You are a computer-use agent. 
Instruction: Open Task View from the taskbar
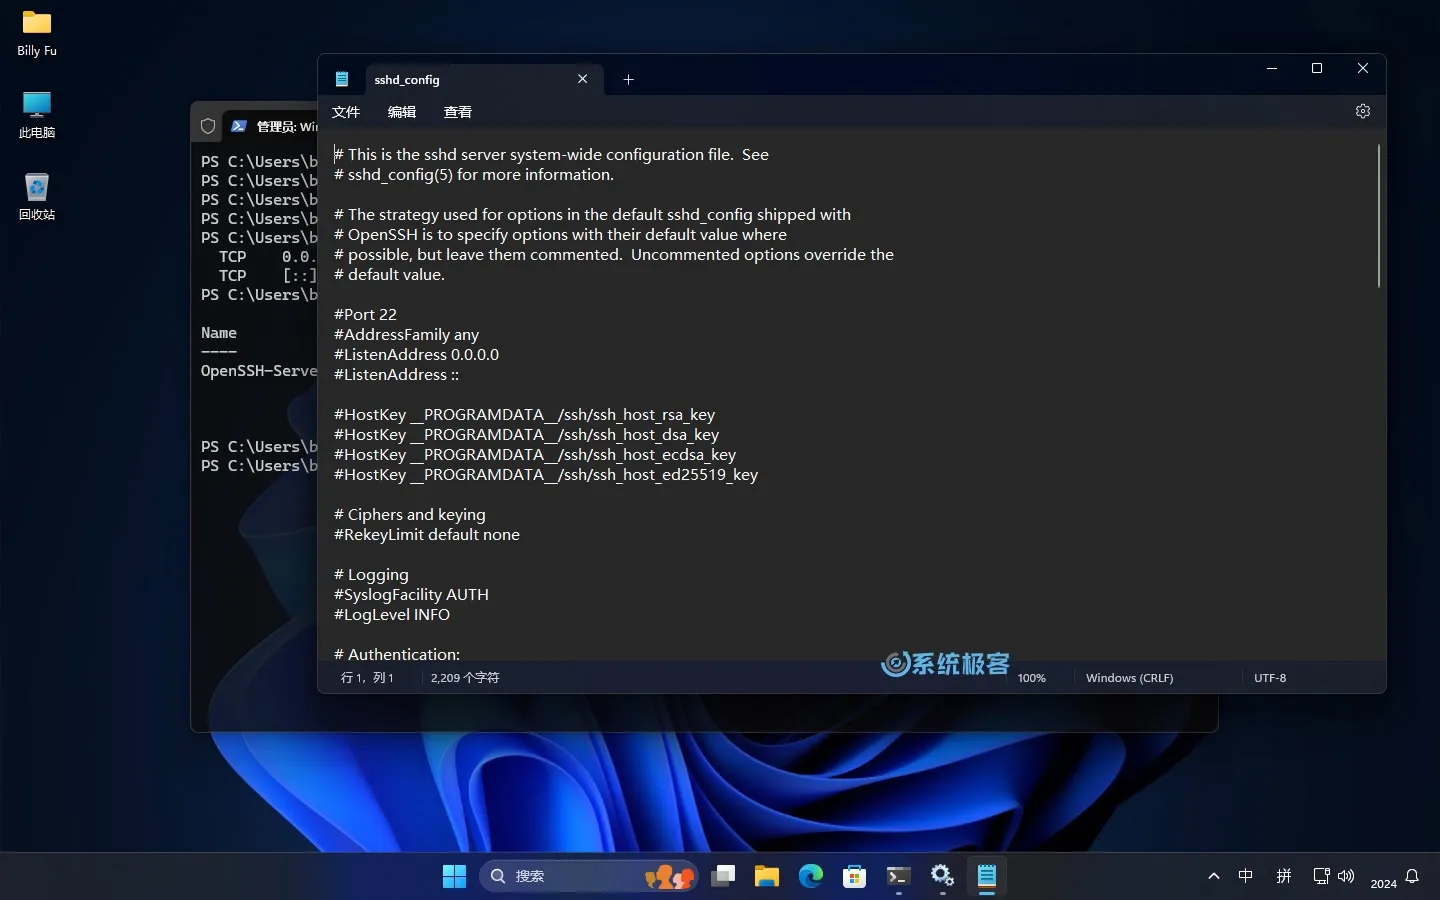pos(723,876)
